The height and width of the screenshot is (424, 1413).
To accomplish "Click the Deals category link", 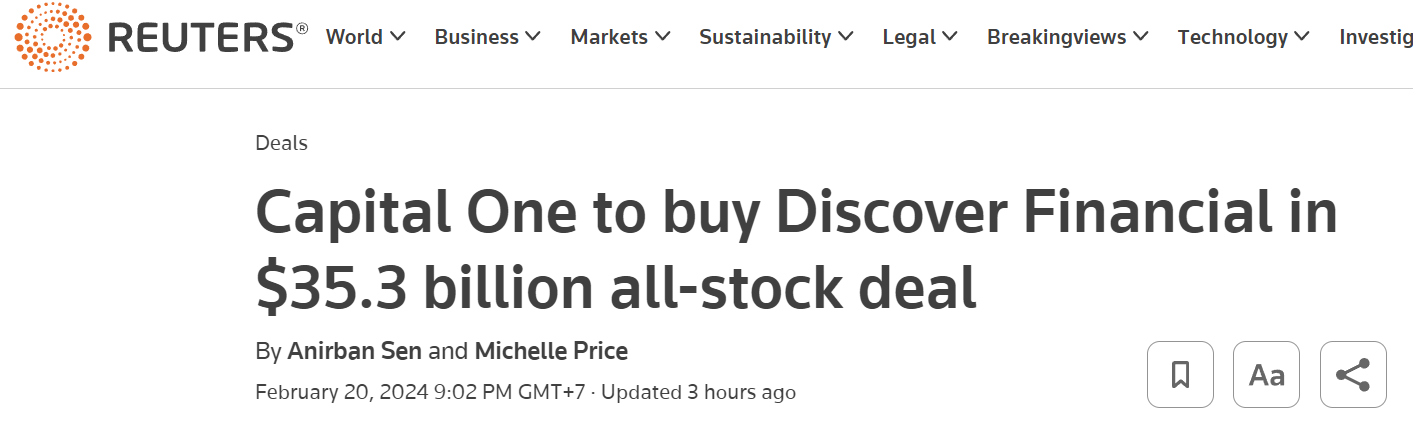I will pos(281,143).
